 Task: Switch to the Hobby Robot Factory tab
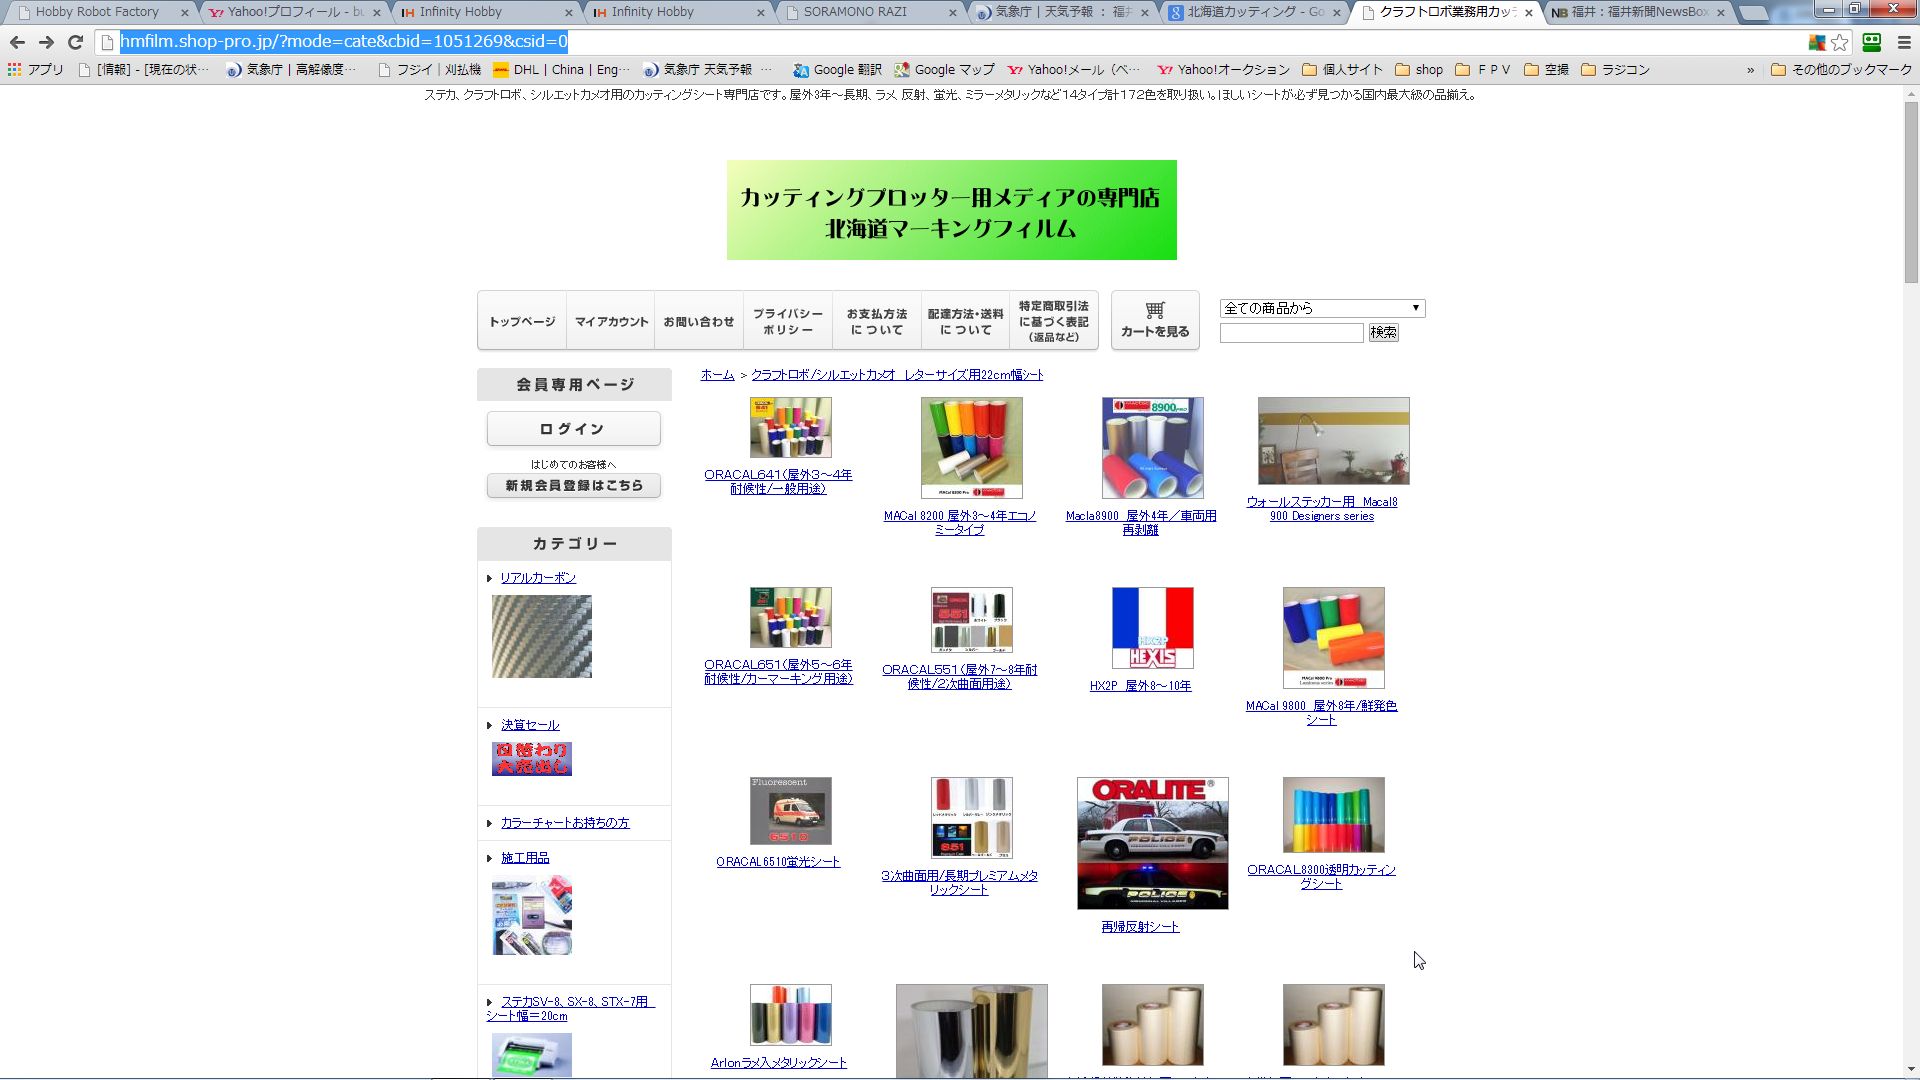click(x=97, y=12)
